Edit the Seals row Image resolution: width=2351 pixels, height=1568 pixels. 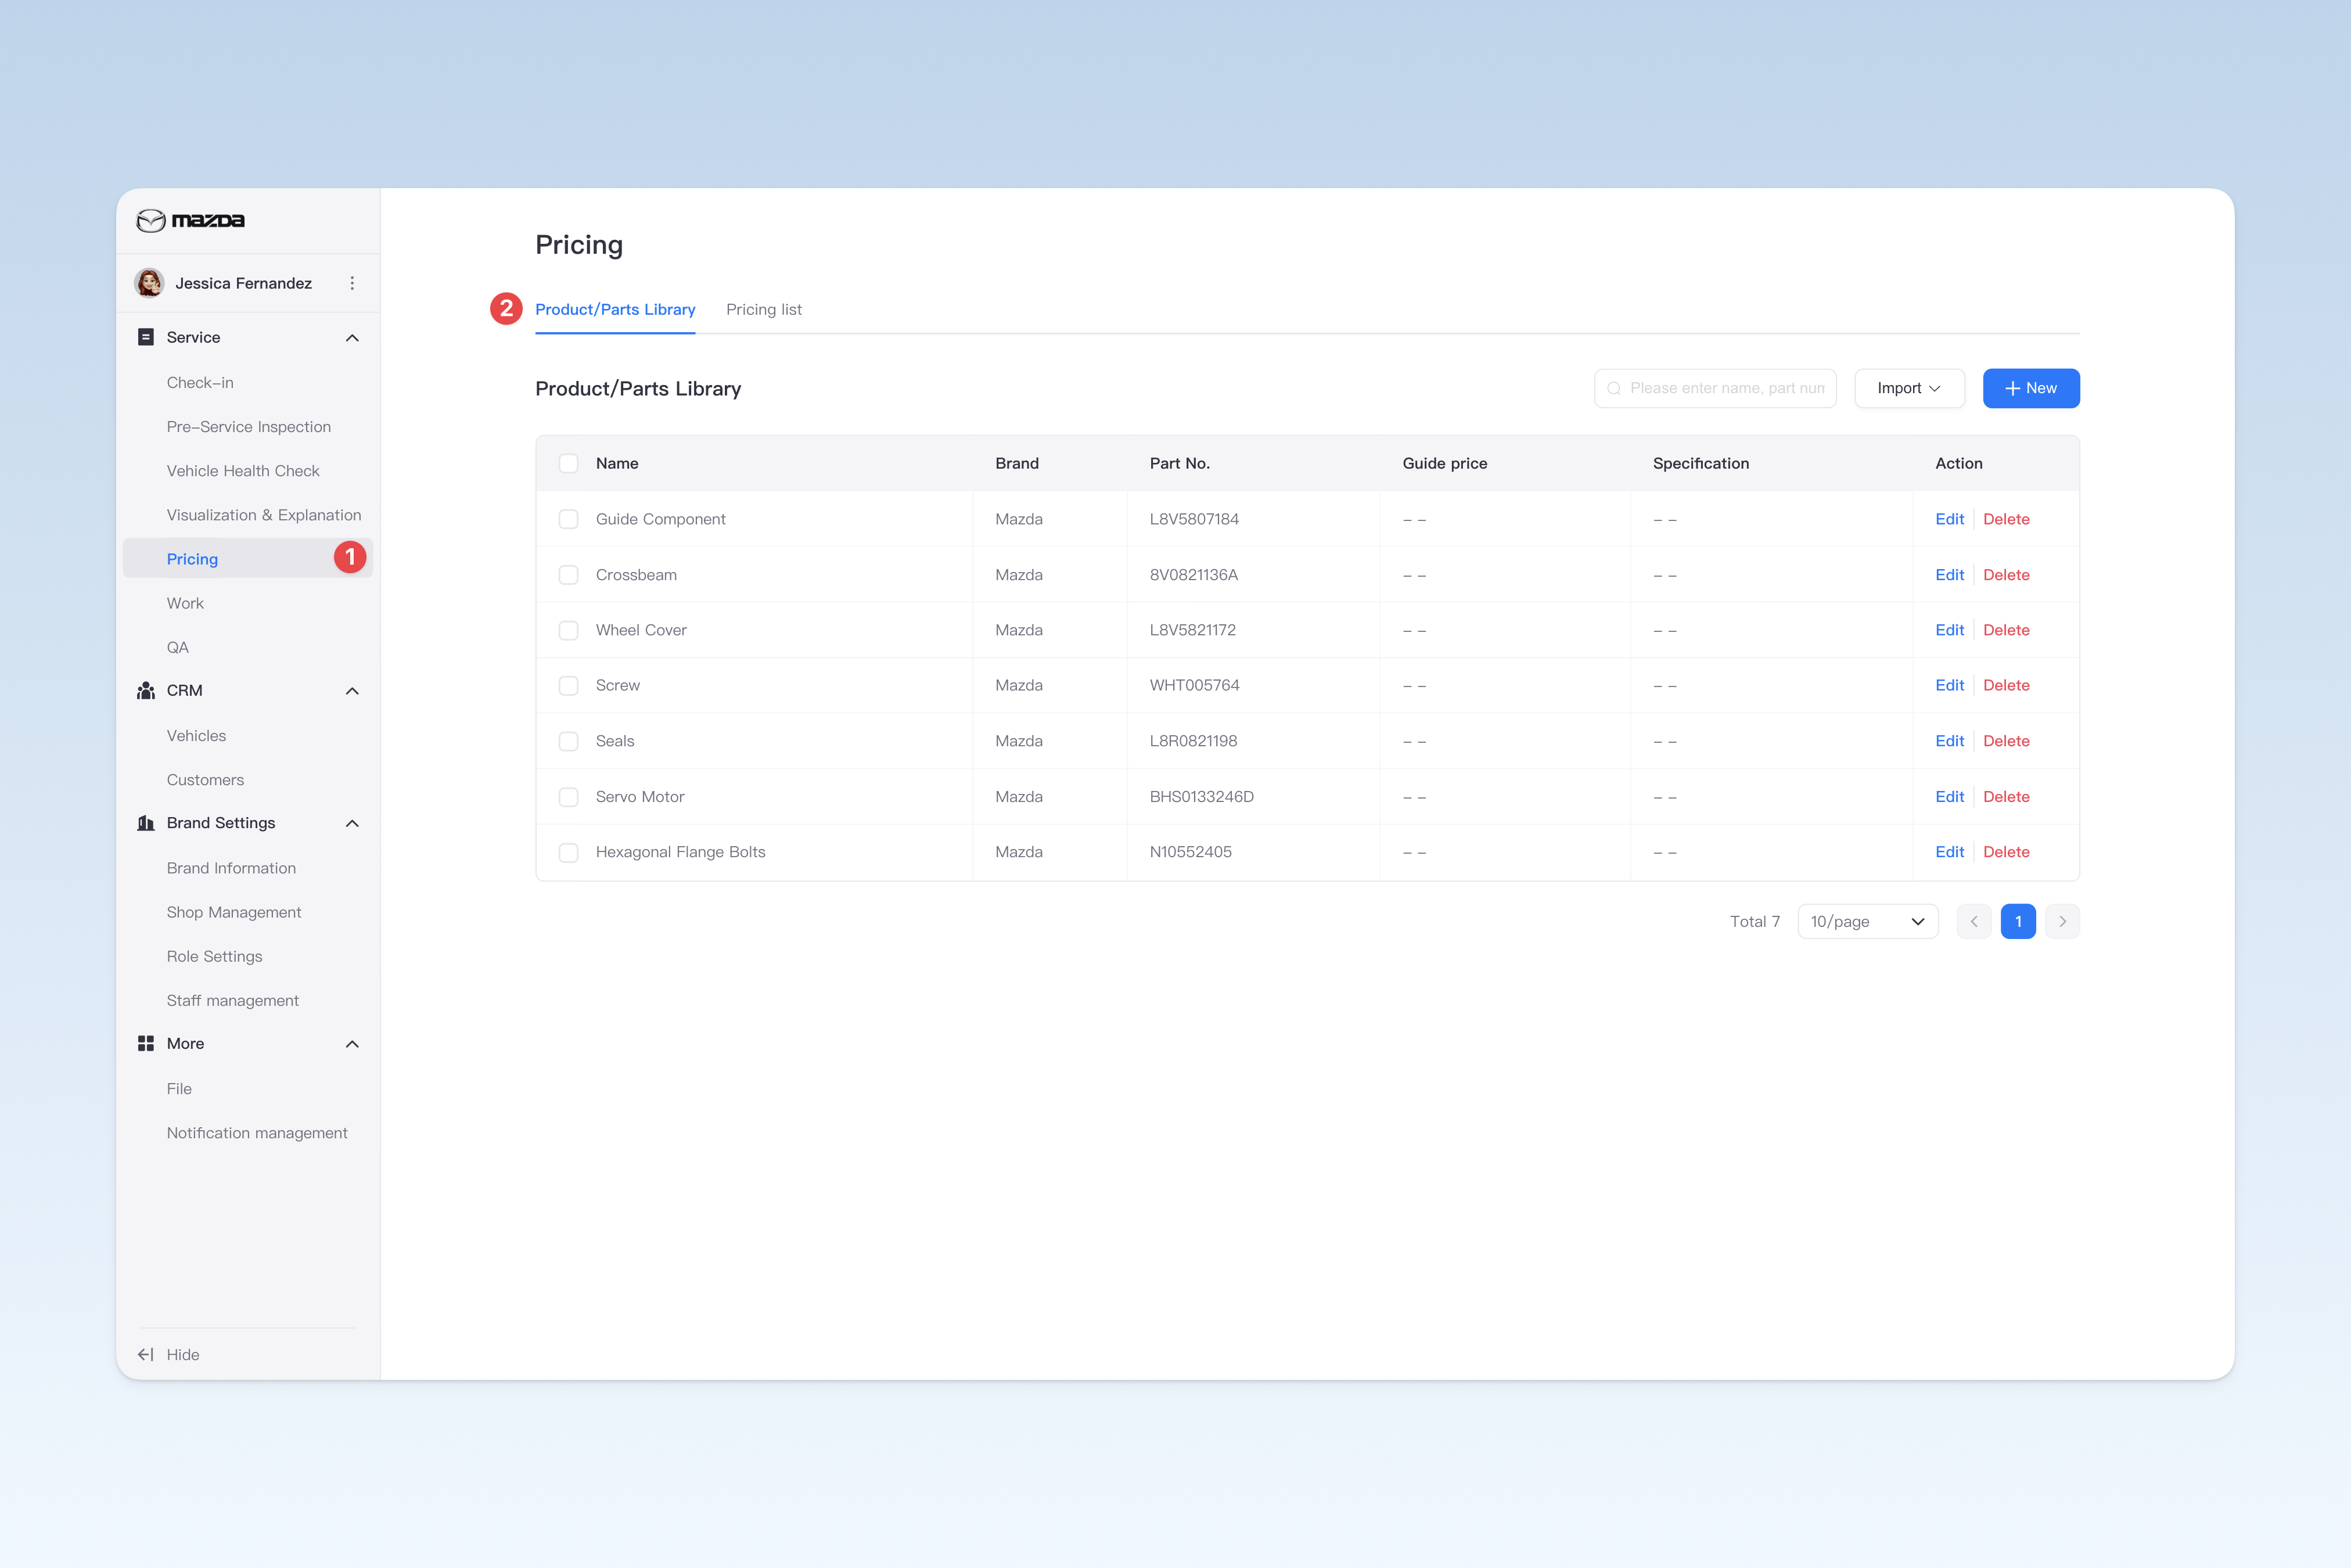point(1949,741)
